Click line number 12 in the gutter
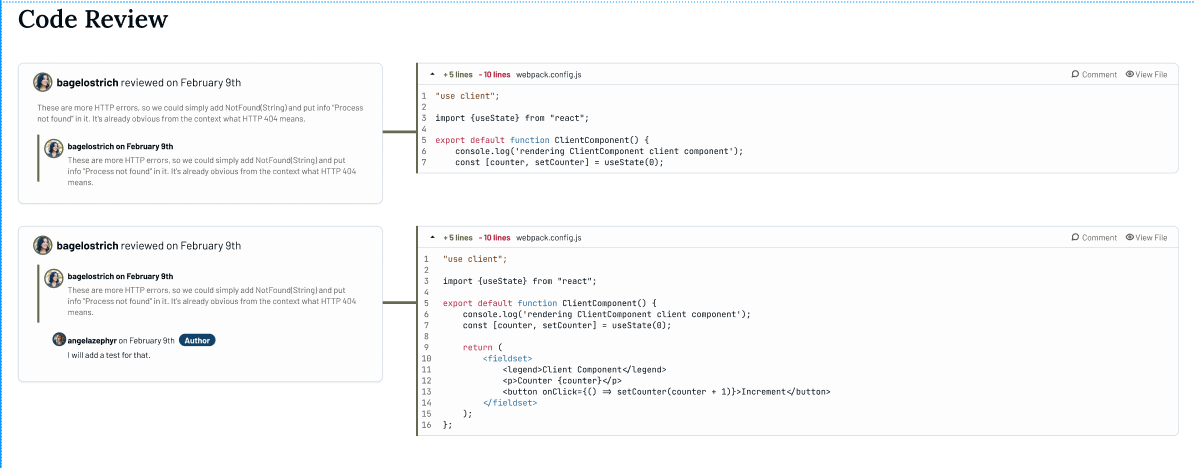1195x468 pixels. (426, 380)
